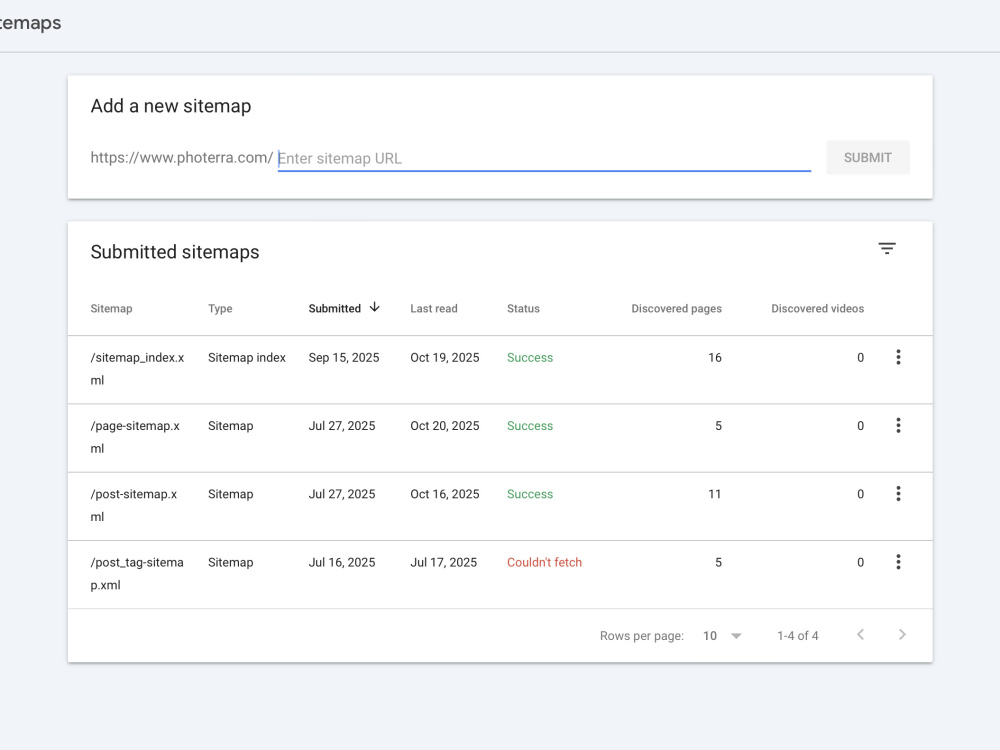Sort by the Sitemap column header
This screenshot has width=1000, height=750.
[111, 309]
